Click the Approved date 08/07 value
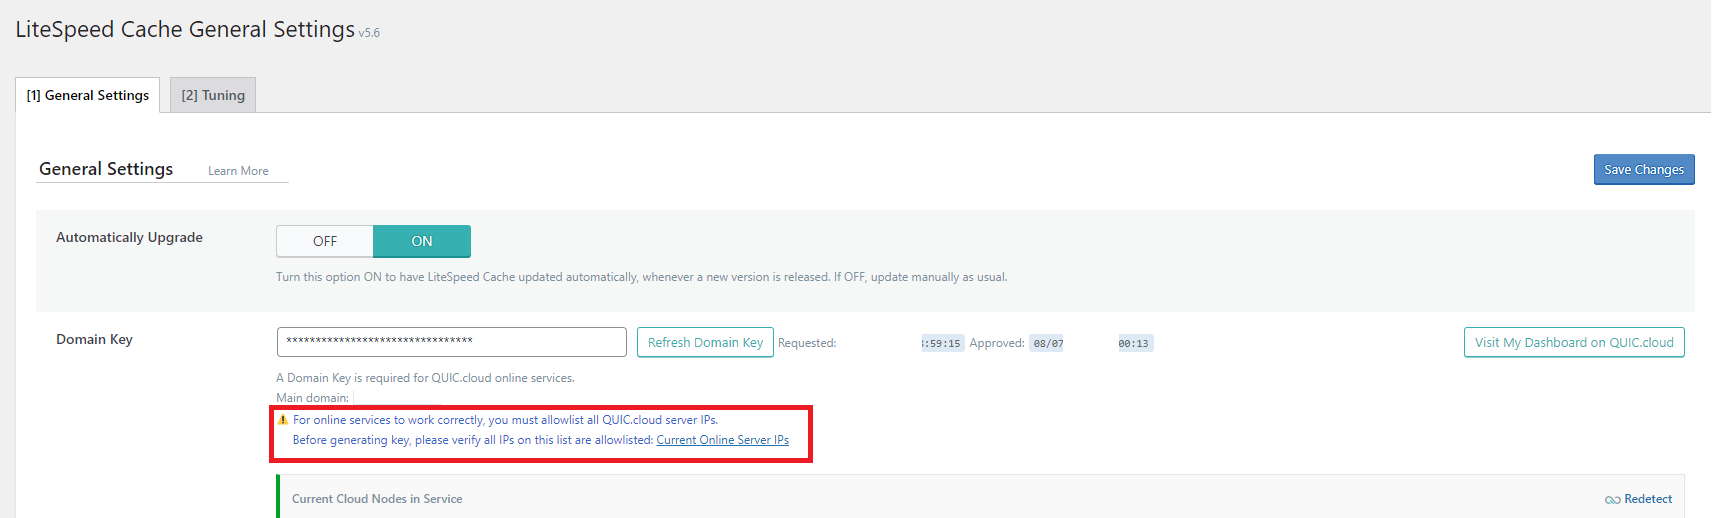Screen dimensions: 1732x518 [1048, 343]
